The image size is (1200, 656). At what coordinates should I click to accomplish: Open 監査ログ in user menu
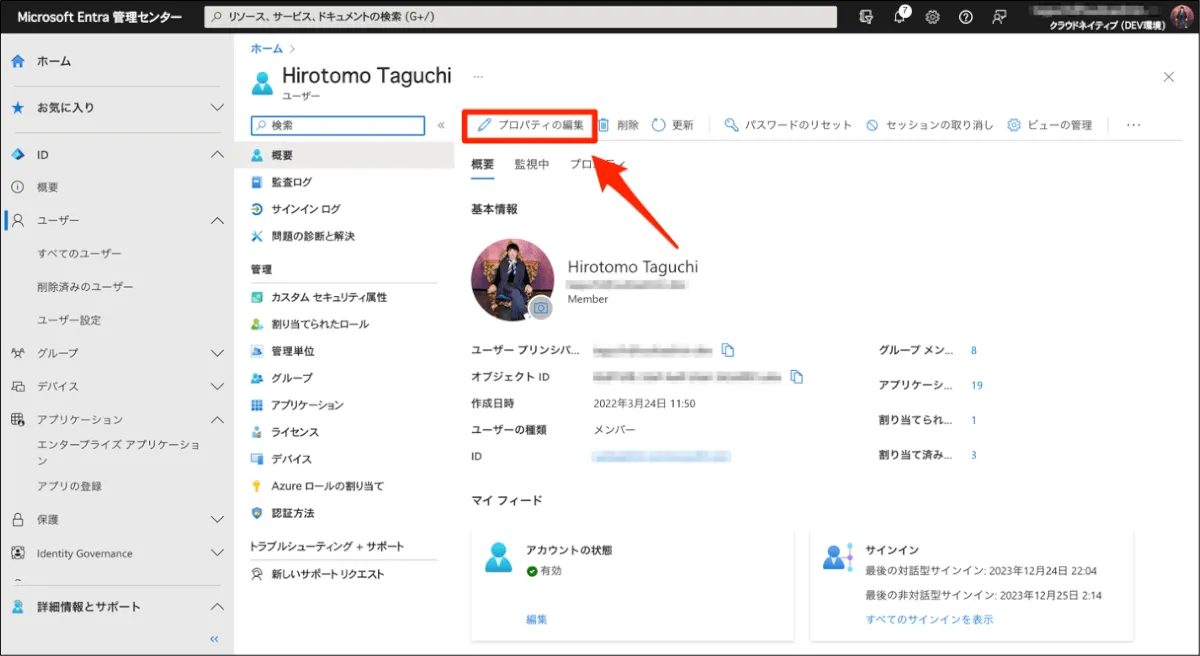click(x=291, y=182)
